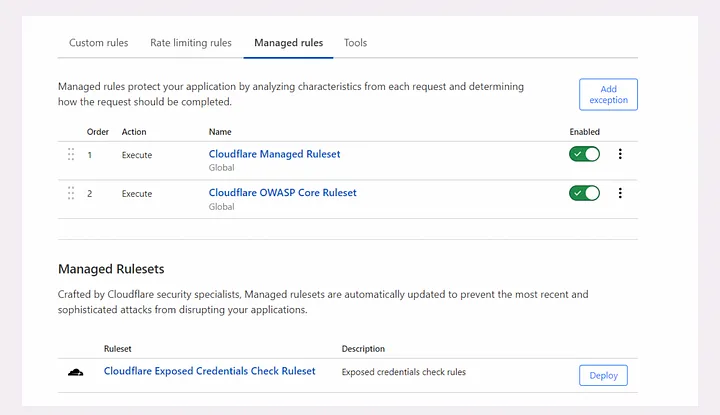The height and width of the screenshot is (415, 720).
Task: Open Cloudflare Managed Ruleset link
Action: click(x=274, y=154)
